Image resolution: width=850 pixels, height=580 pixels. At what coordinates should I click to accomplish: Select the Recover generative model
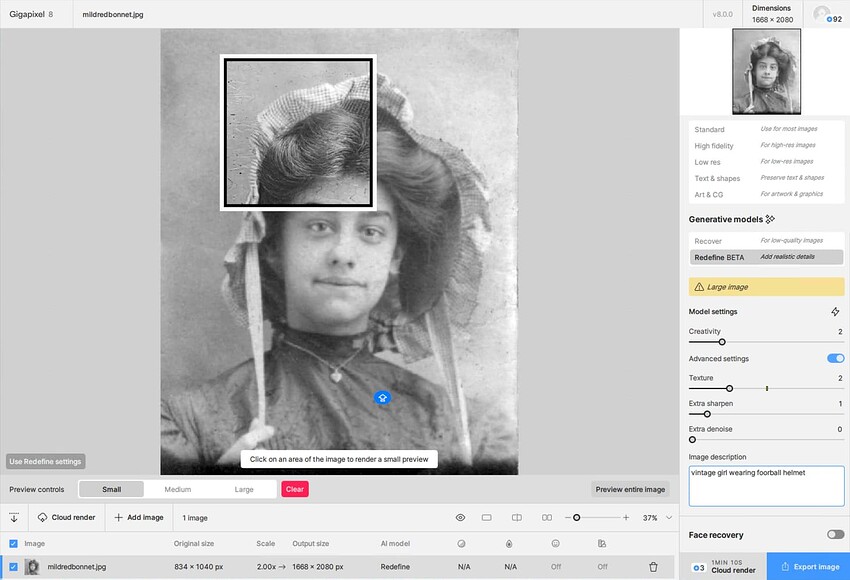(766, 241)
